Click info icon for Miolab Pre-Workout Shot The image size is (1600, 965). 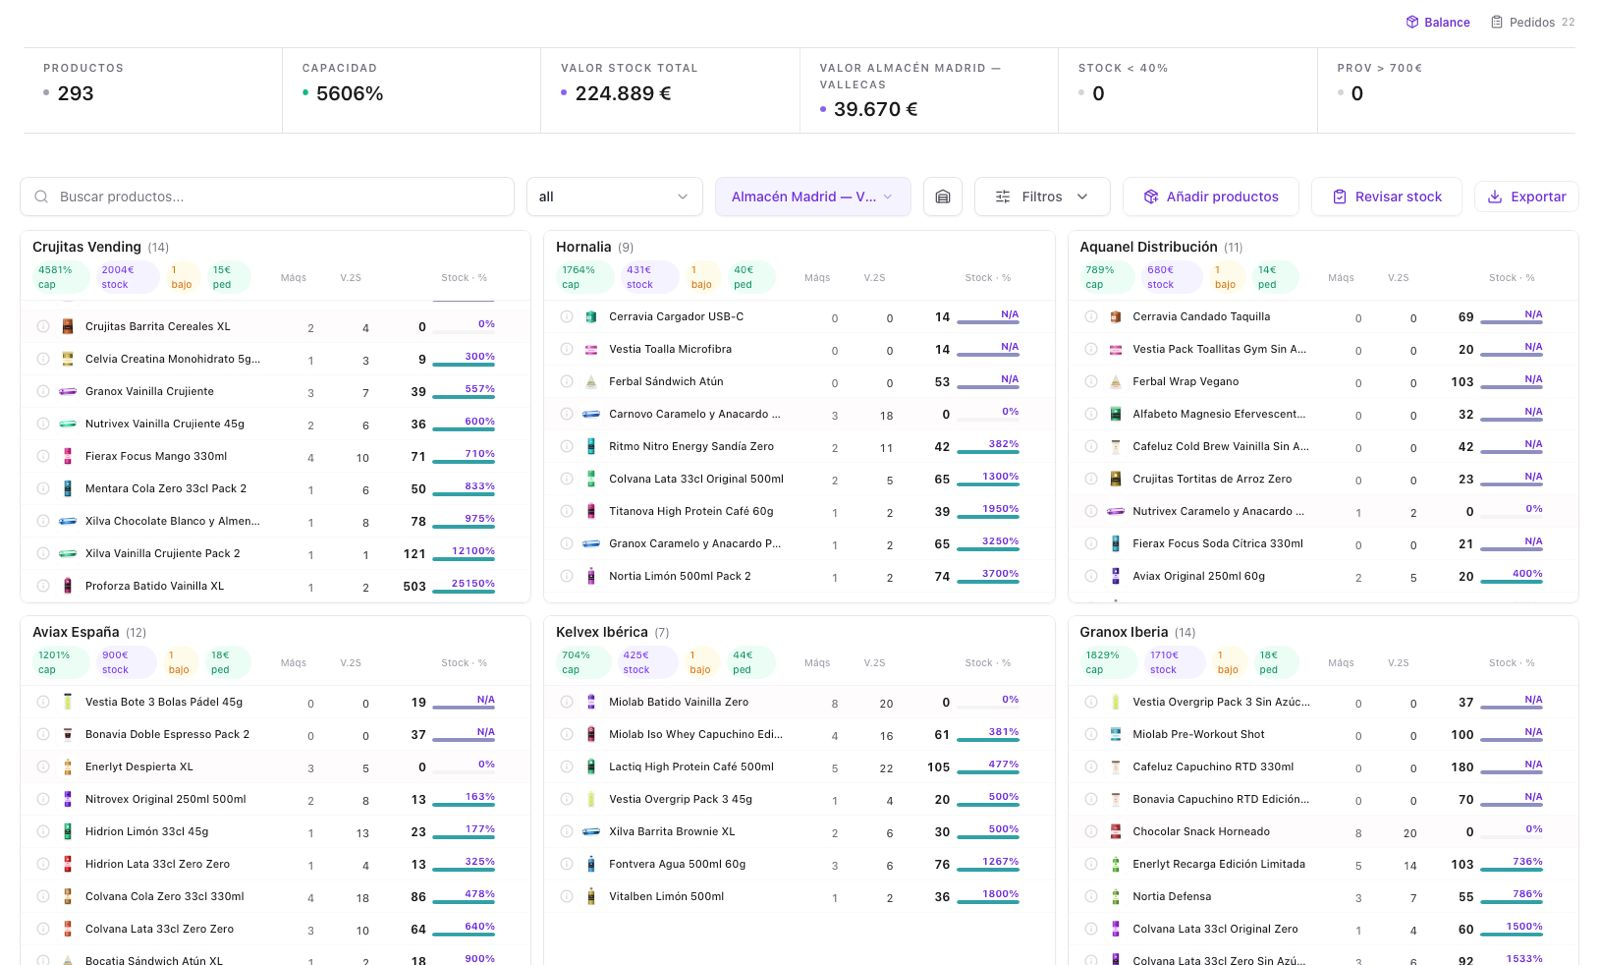pos(1091,735)
